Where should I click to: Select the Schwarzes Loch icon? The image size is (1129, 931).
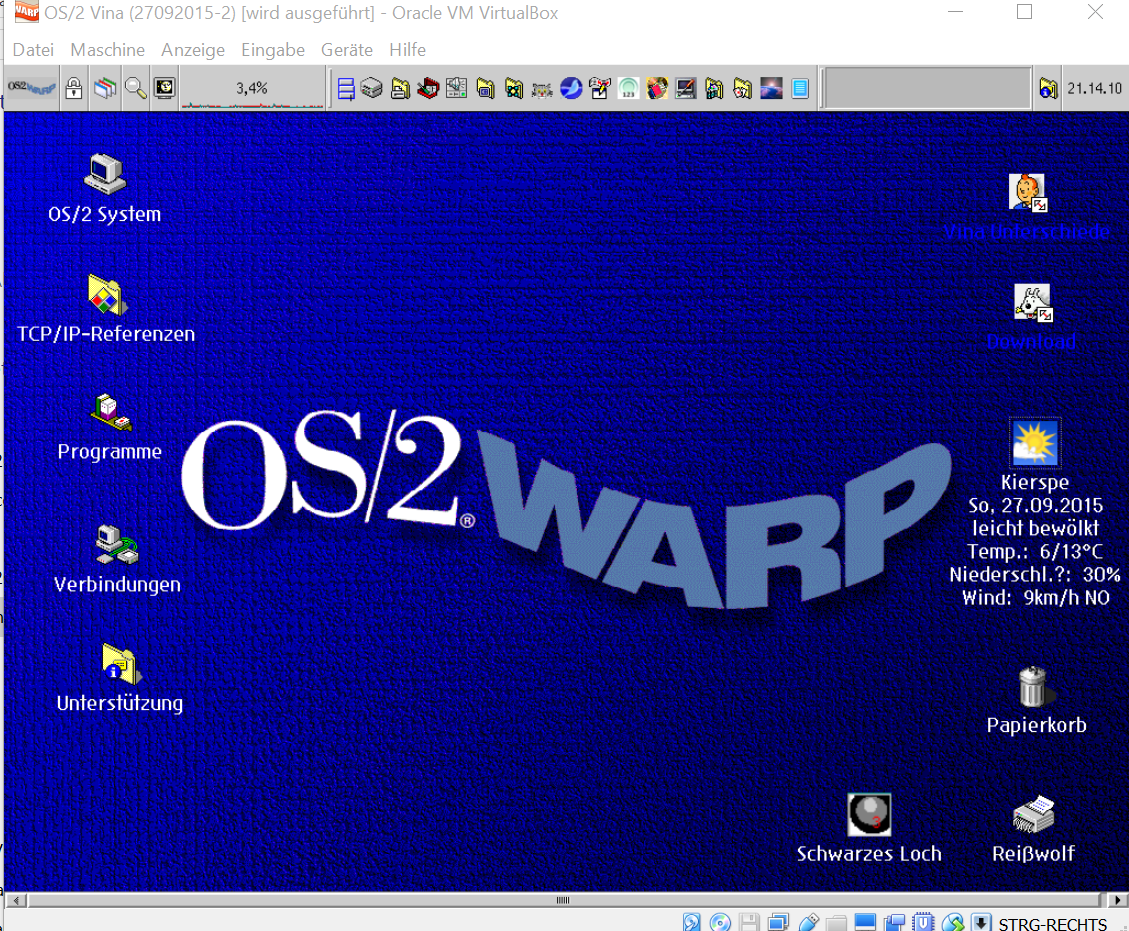click(x=869, y=814)
